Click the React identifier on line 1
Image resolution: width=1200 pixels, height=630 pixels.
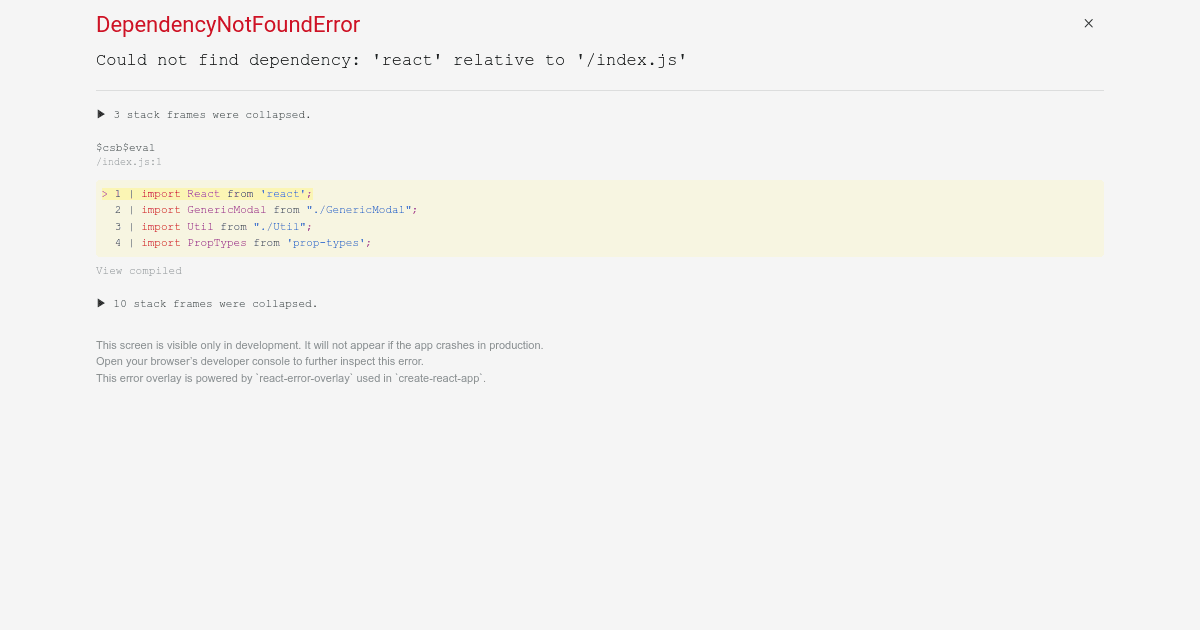click(x=203, y=194)
